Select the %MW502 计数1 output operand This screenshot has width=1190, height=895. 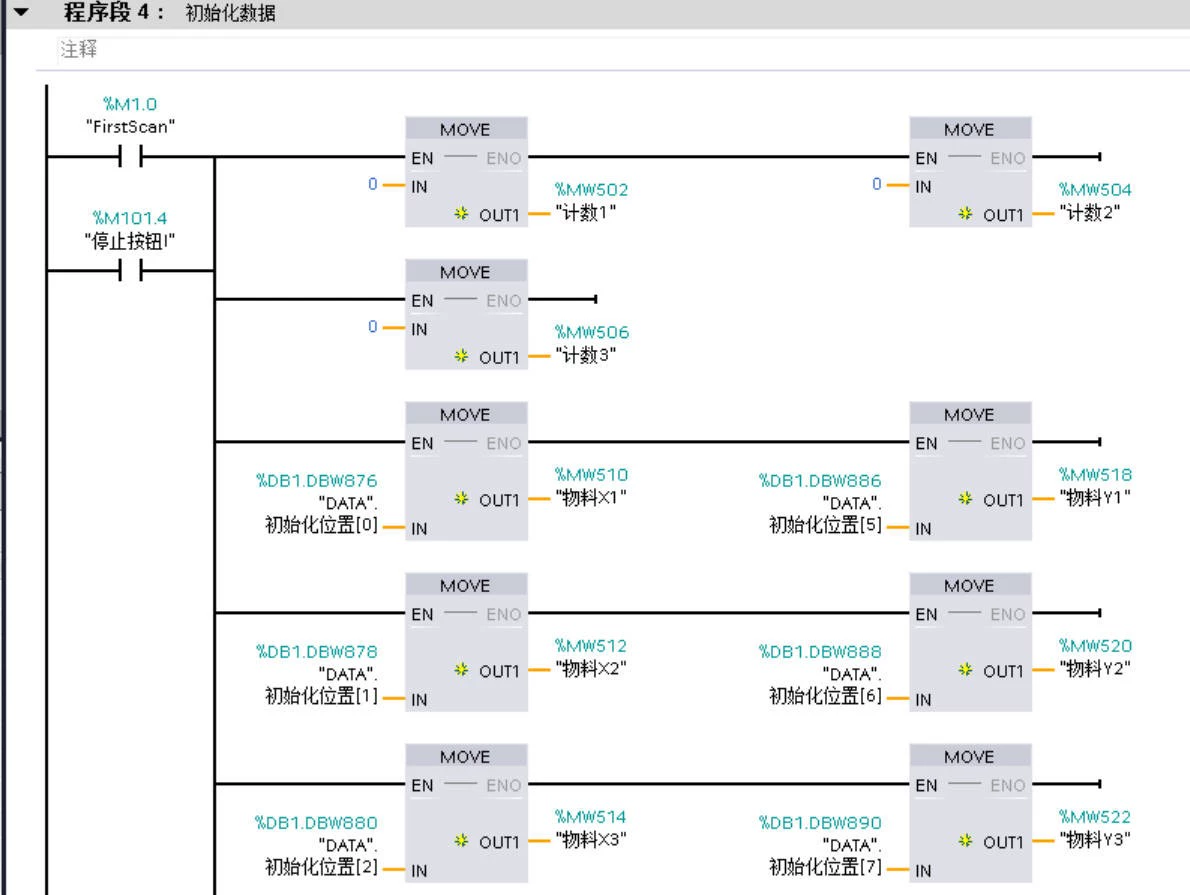(x=591, y=200)
